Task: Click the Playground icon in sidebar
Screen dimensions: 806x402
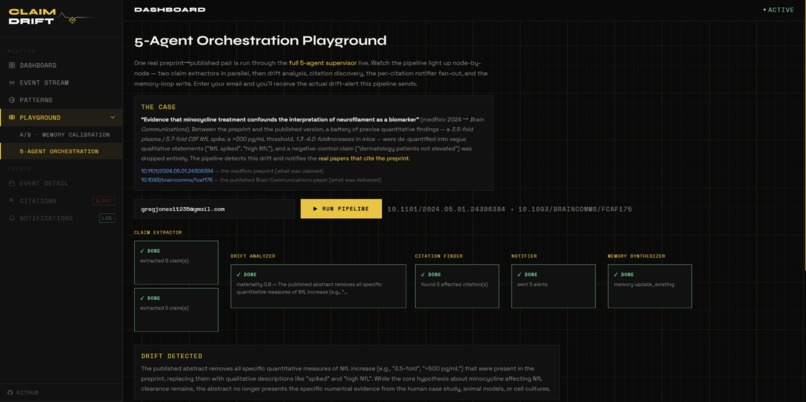Action: 12,118
